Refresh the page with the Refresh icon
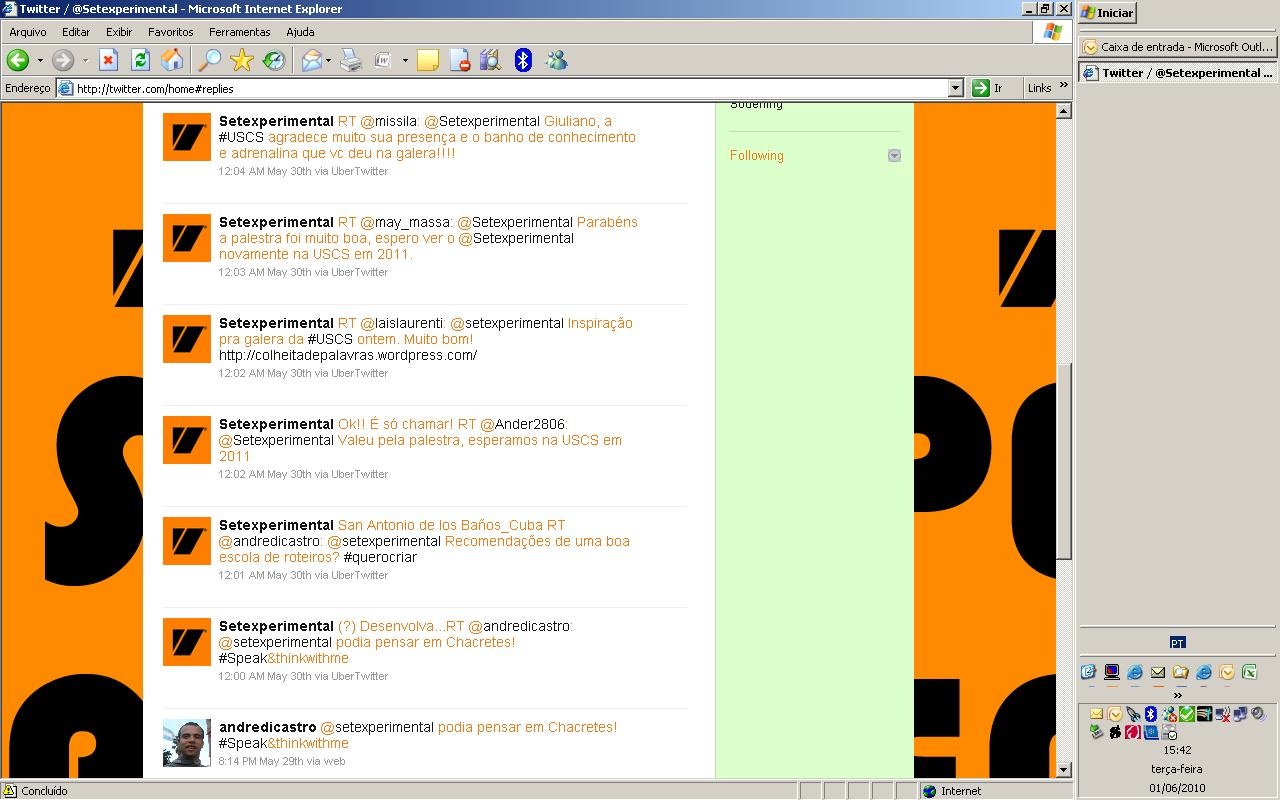1280x800 pixels. pyautogui.click(x=140, y=61)
